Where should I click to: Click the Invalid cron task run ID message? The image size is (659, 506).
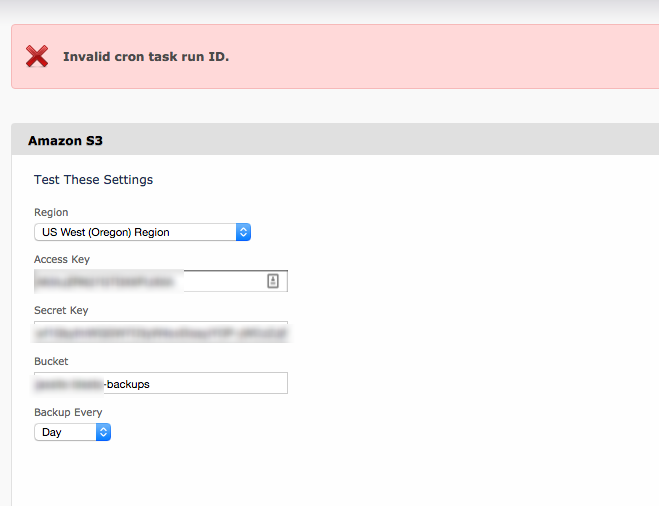[x=146, y=57]
